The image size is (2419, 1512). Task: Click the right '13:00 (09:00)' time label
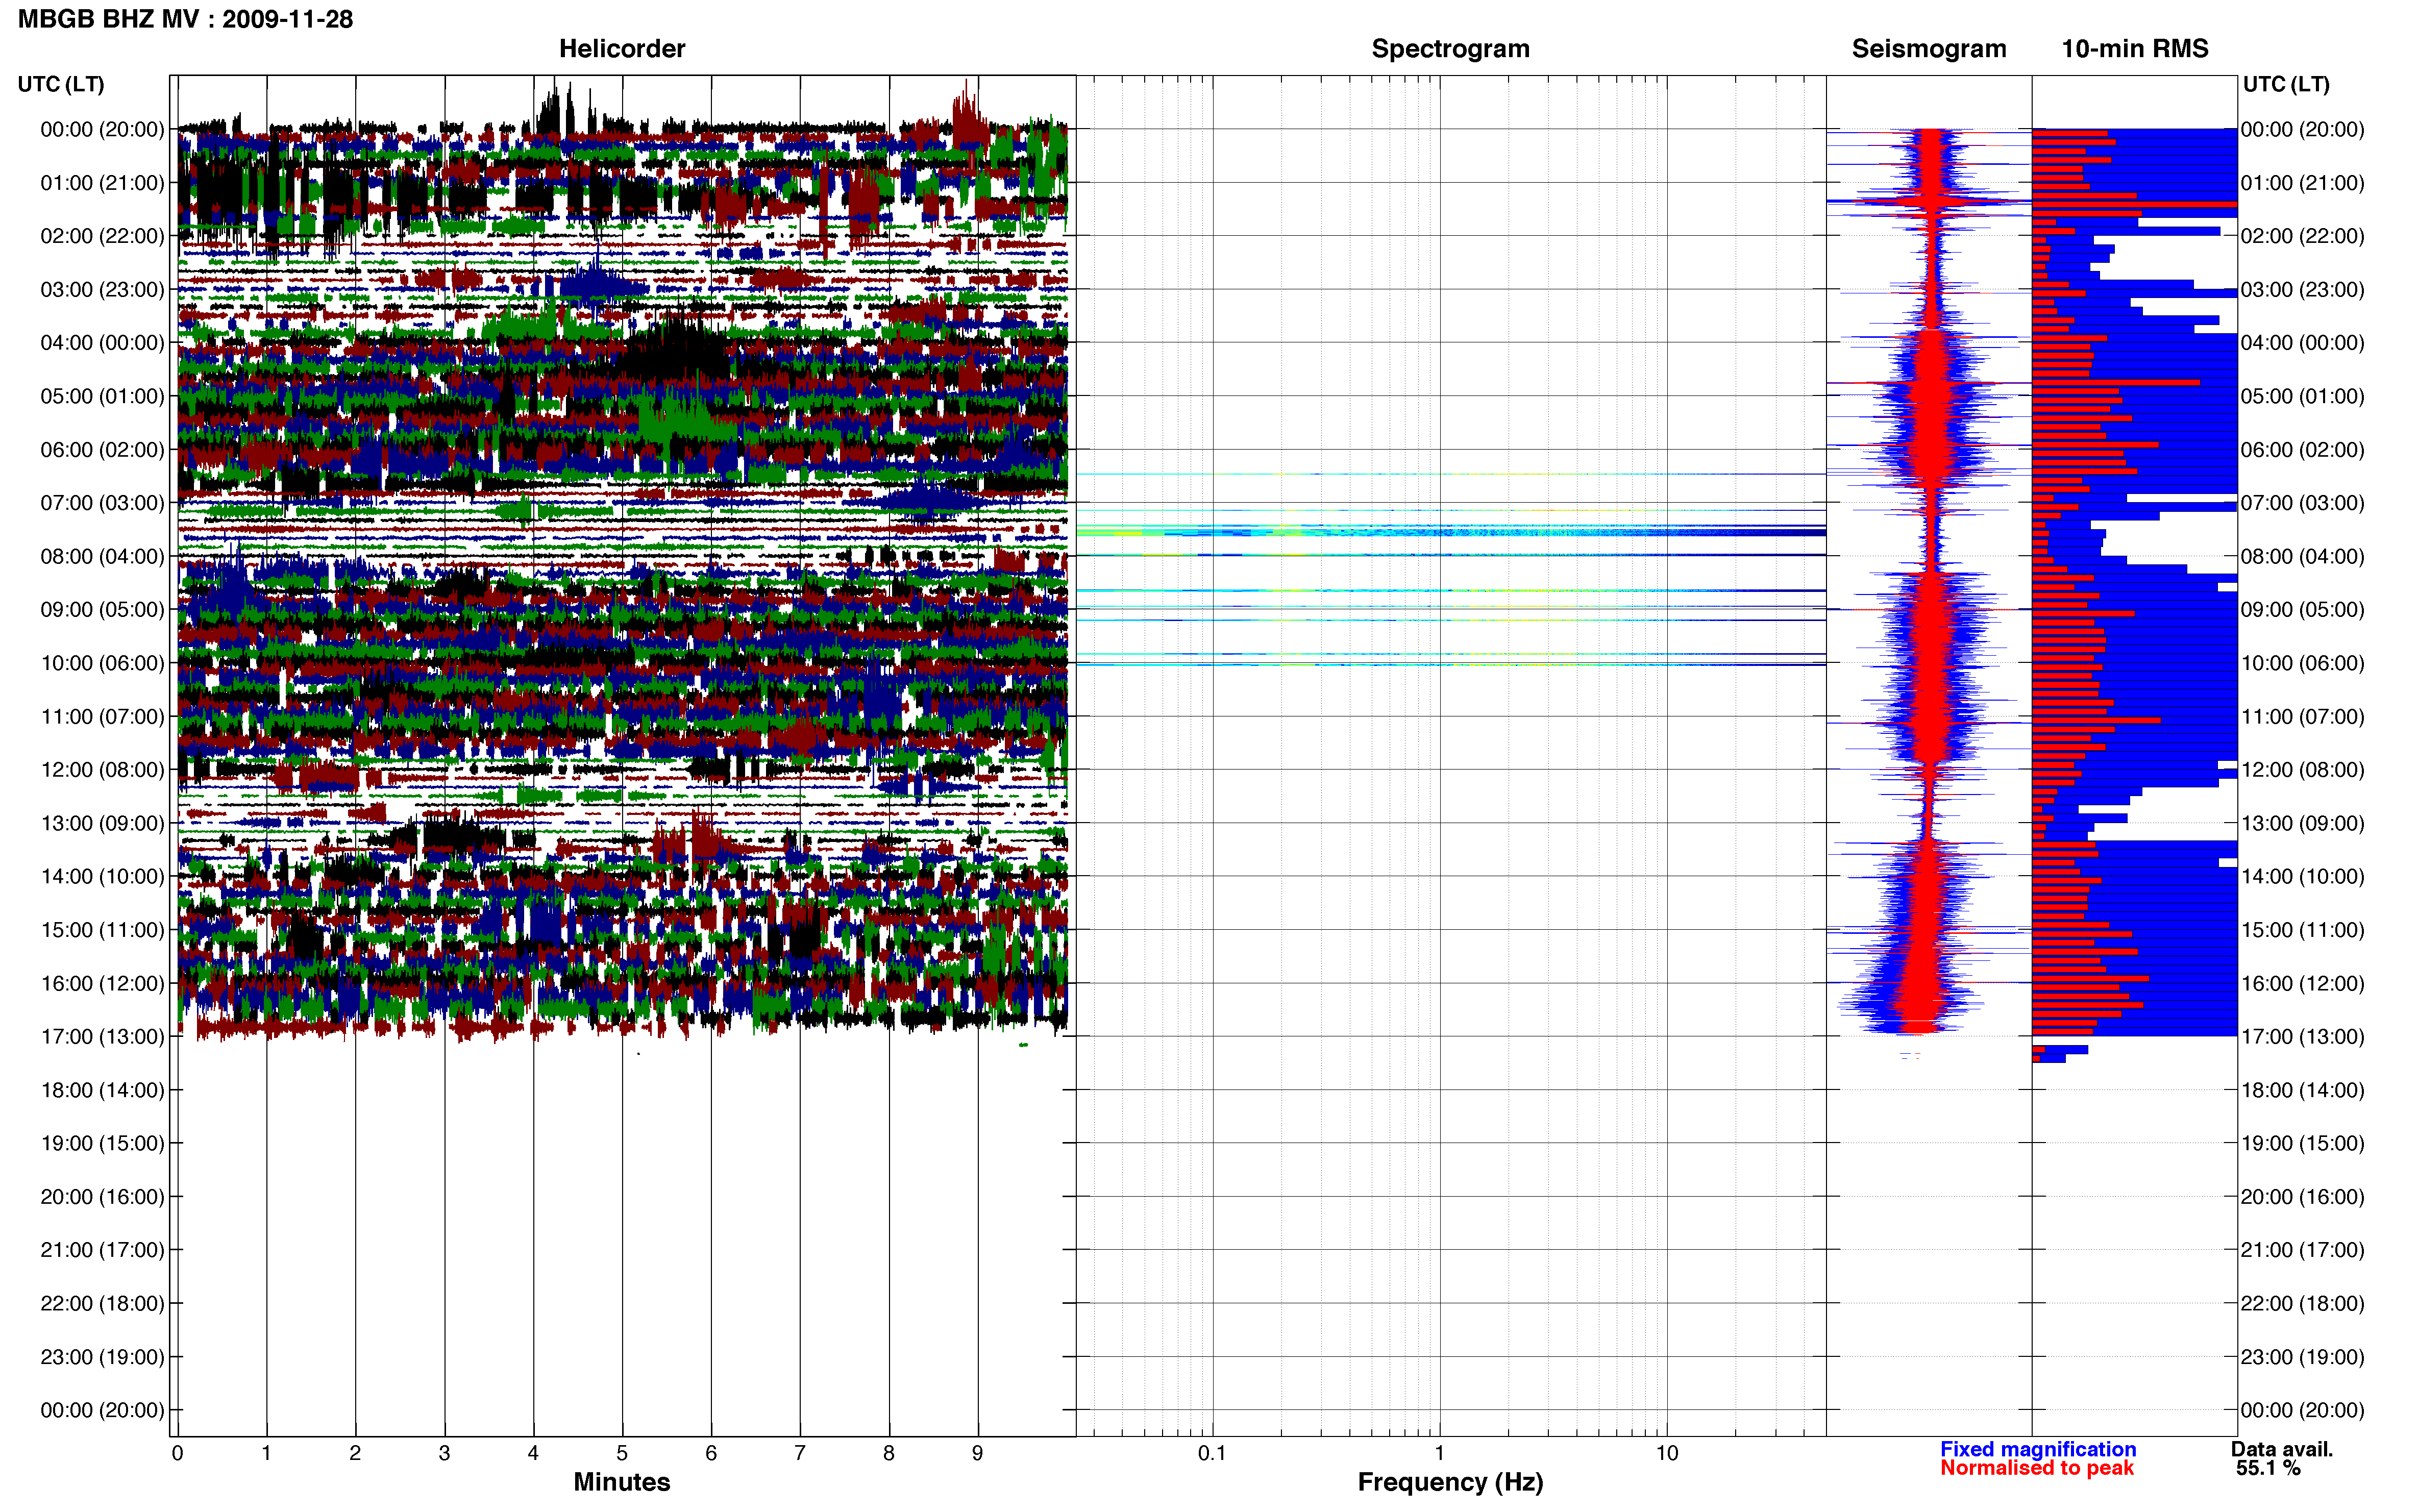(x=2302, y=823)
